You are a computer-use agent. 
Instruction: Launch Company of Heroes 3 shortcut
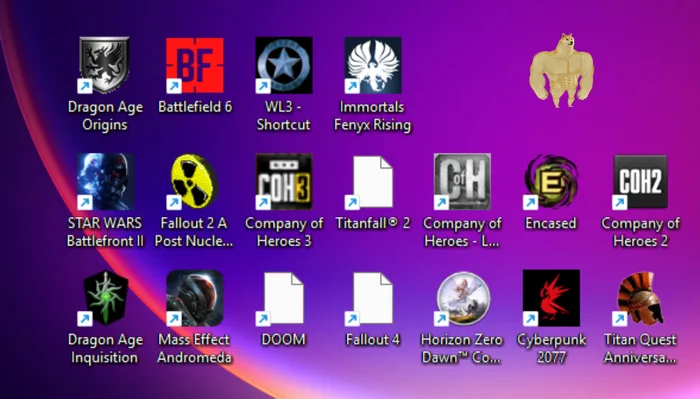283,182
